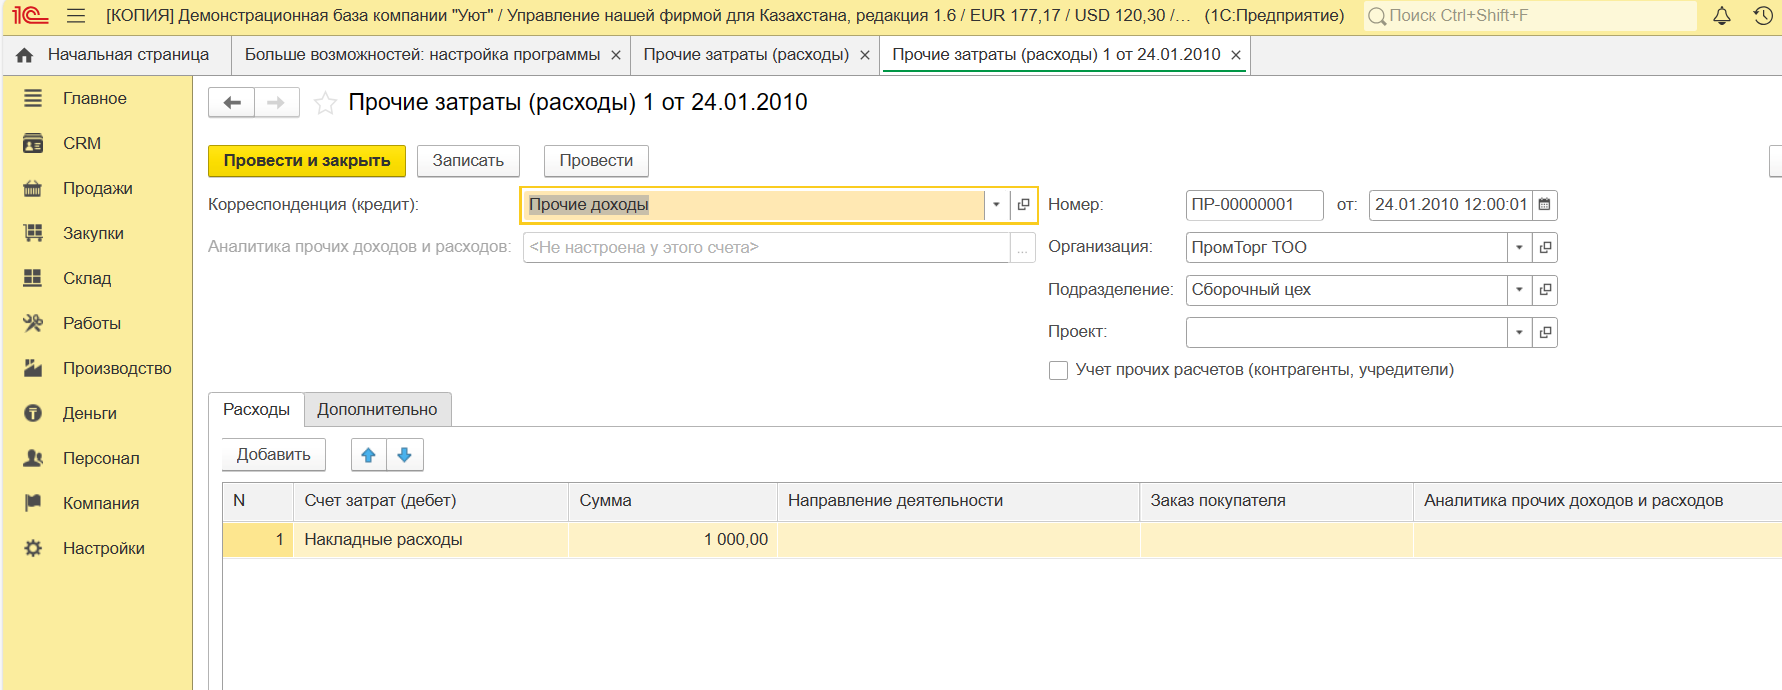Move row up with blue arrow
Screen dimensions: 1782x690
368,455
